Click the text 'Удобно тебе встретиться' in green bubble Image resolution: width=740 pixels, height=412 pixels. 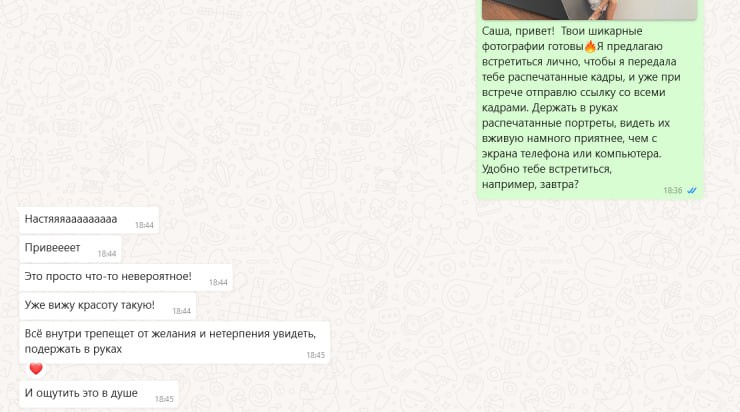(547, 169)
